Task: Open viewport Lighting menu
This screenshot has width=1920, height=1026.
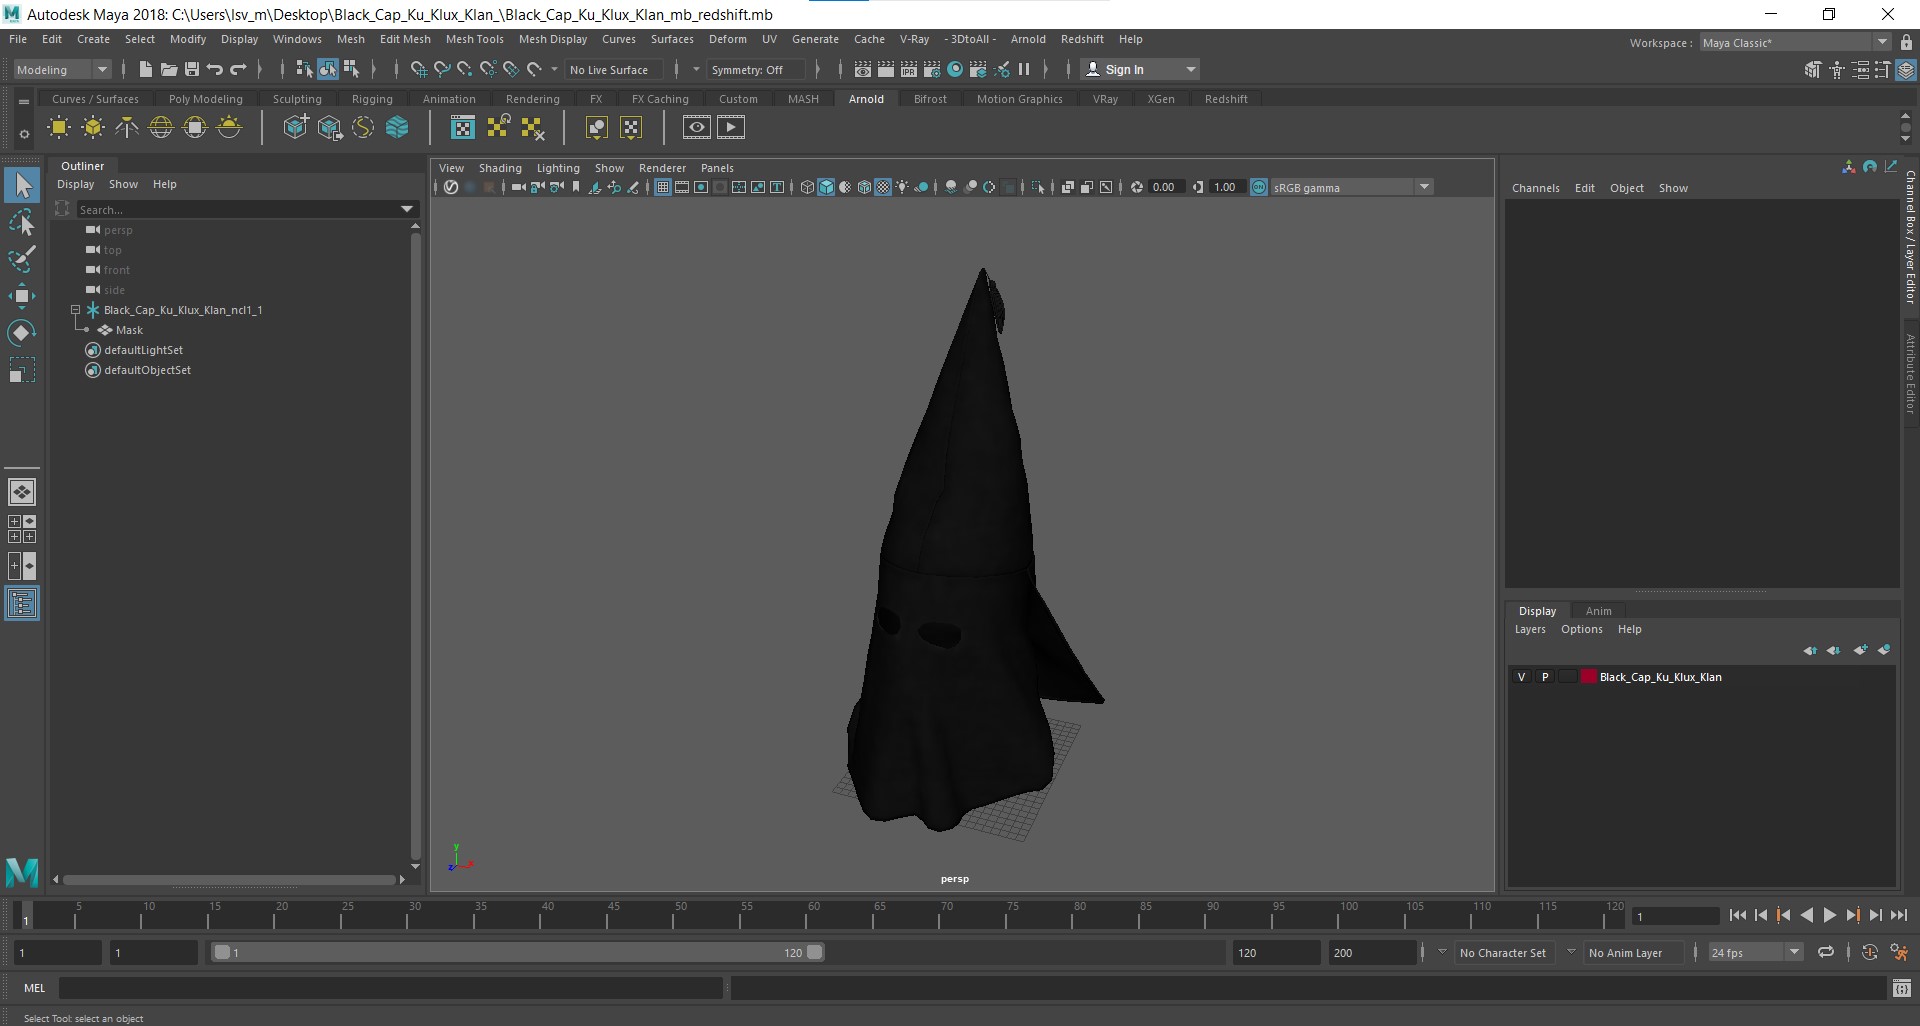Action: coord(557,168)
